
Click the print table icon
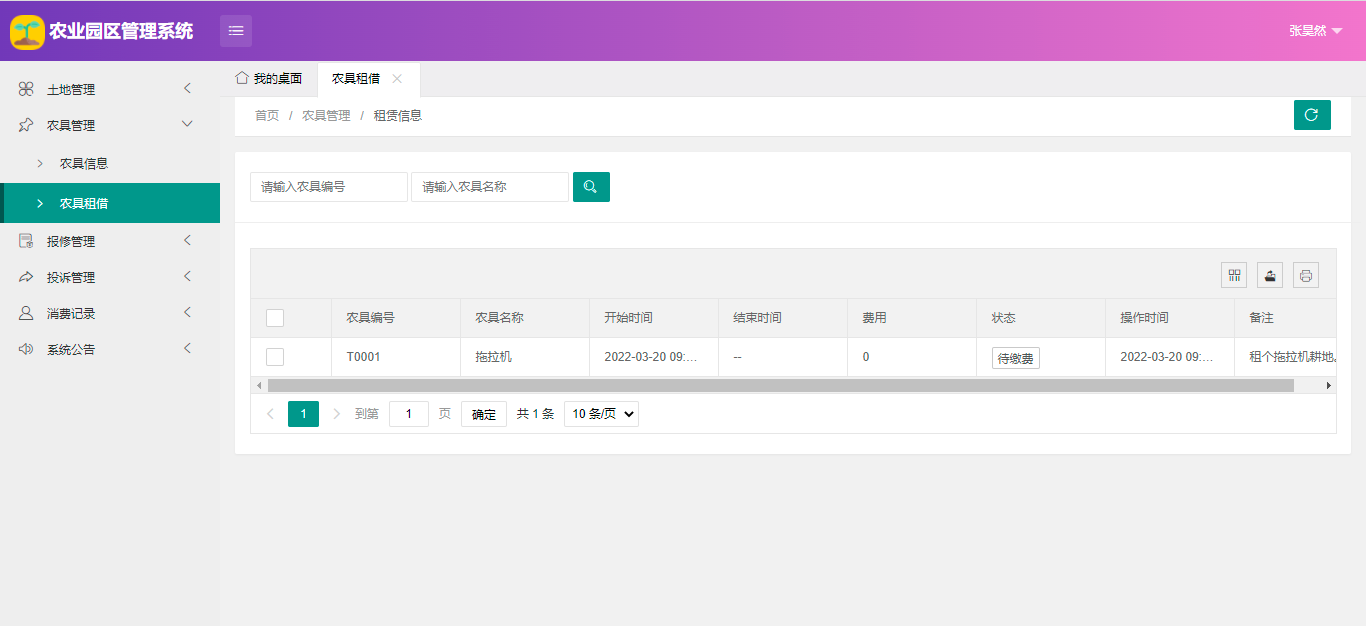coord(1306,275)
